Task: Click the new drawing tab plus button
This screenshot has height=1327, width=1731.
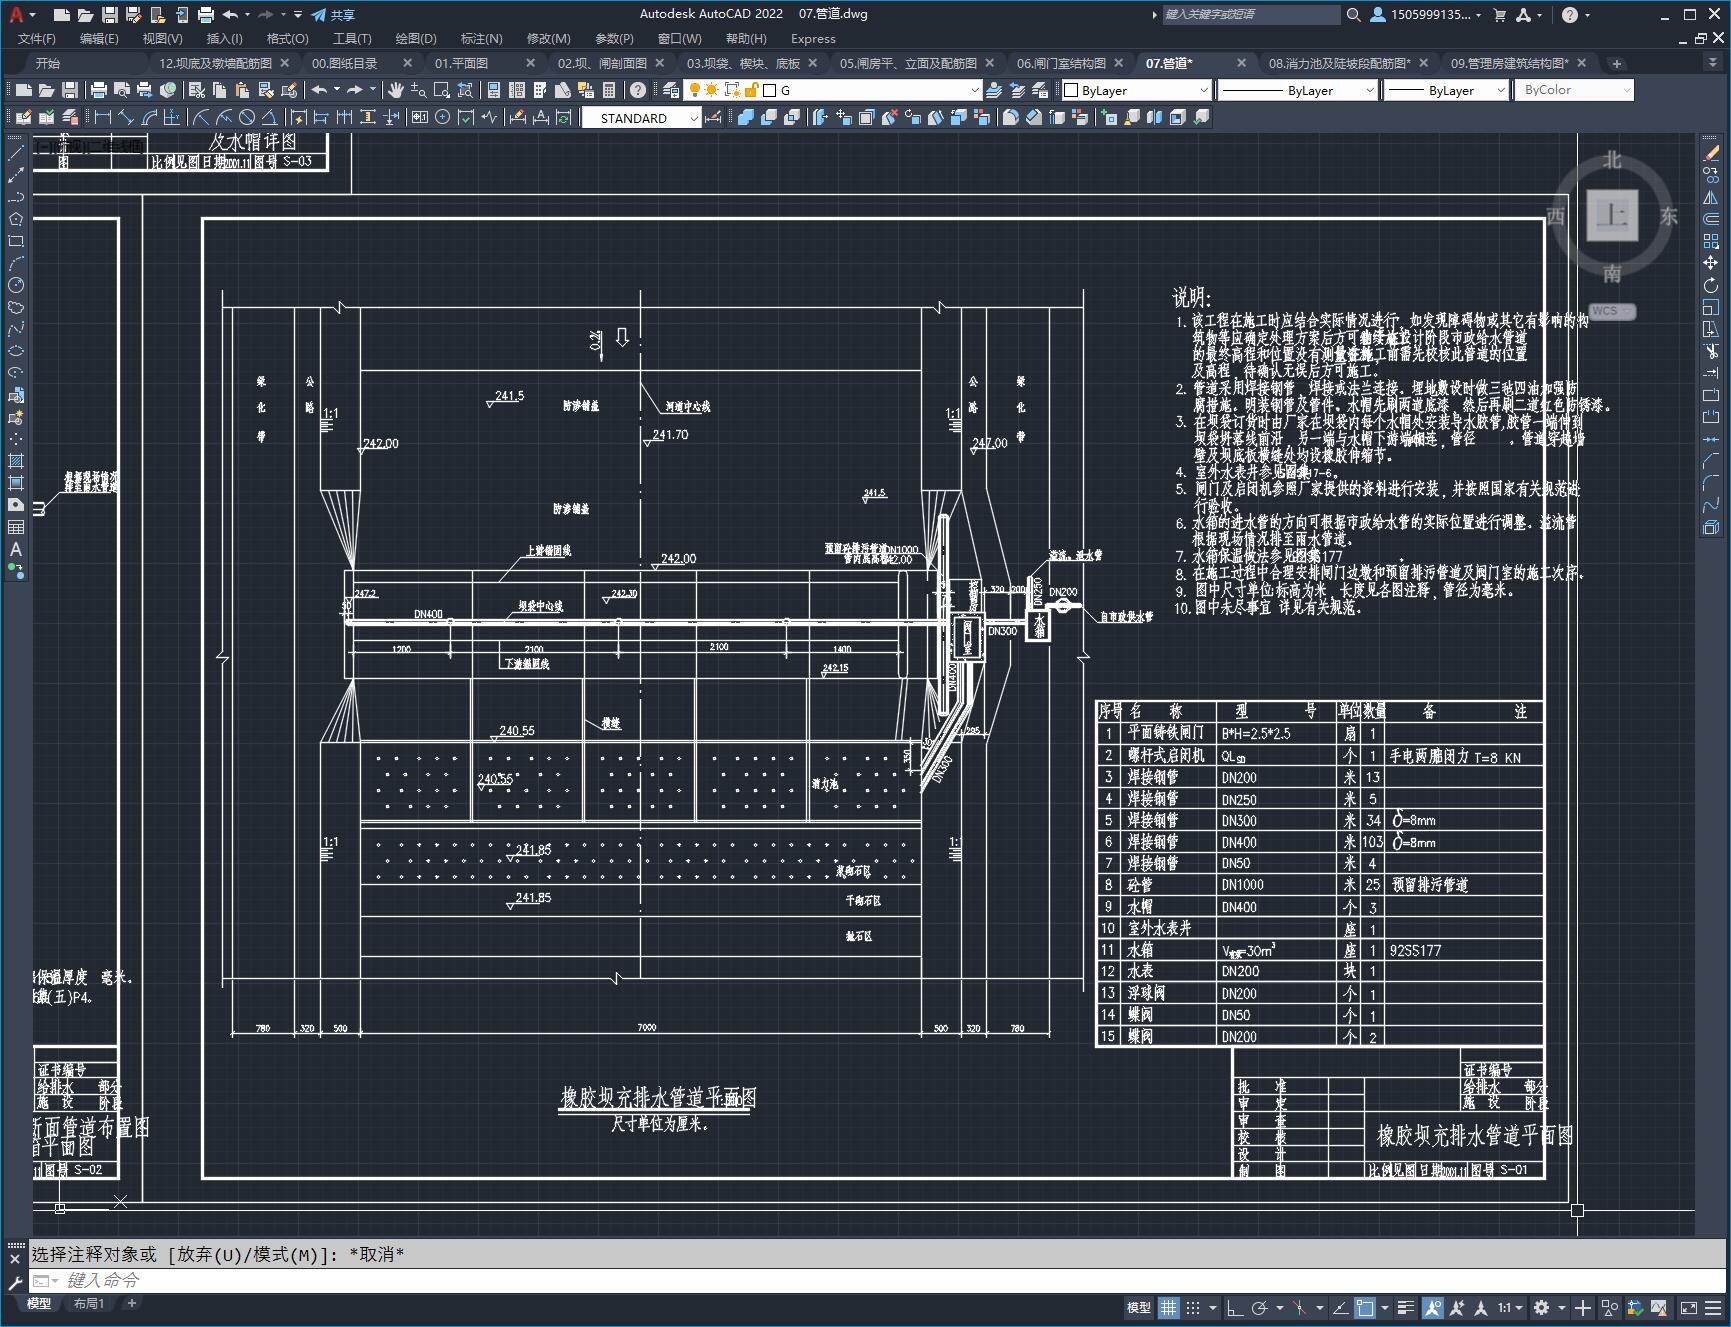Action: tap(1616, 63)
